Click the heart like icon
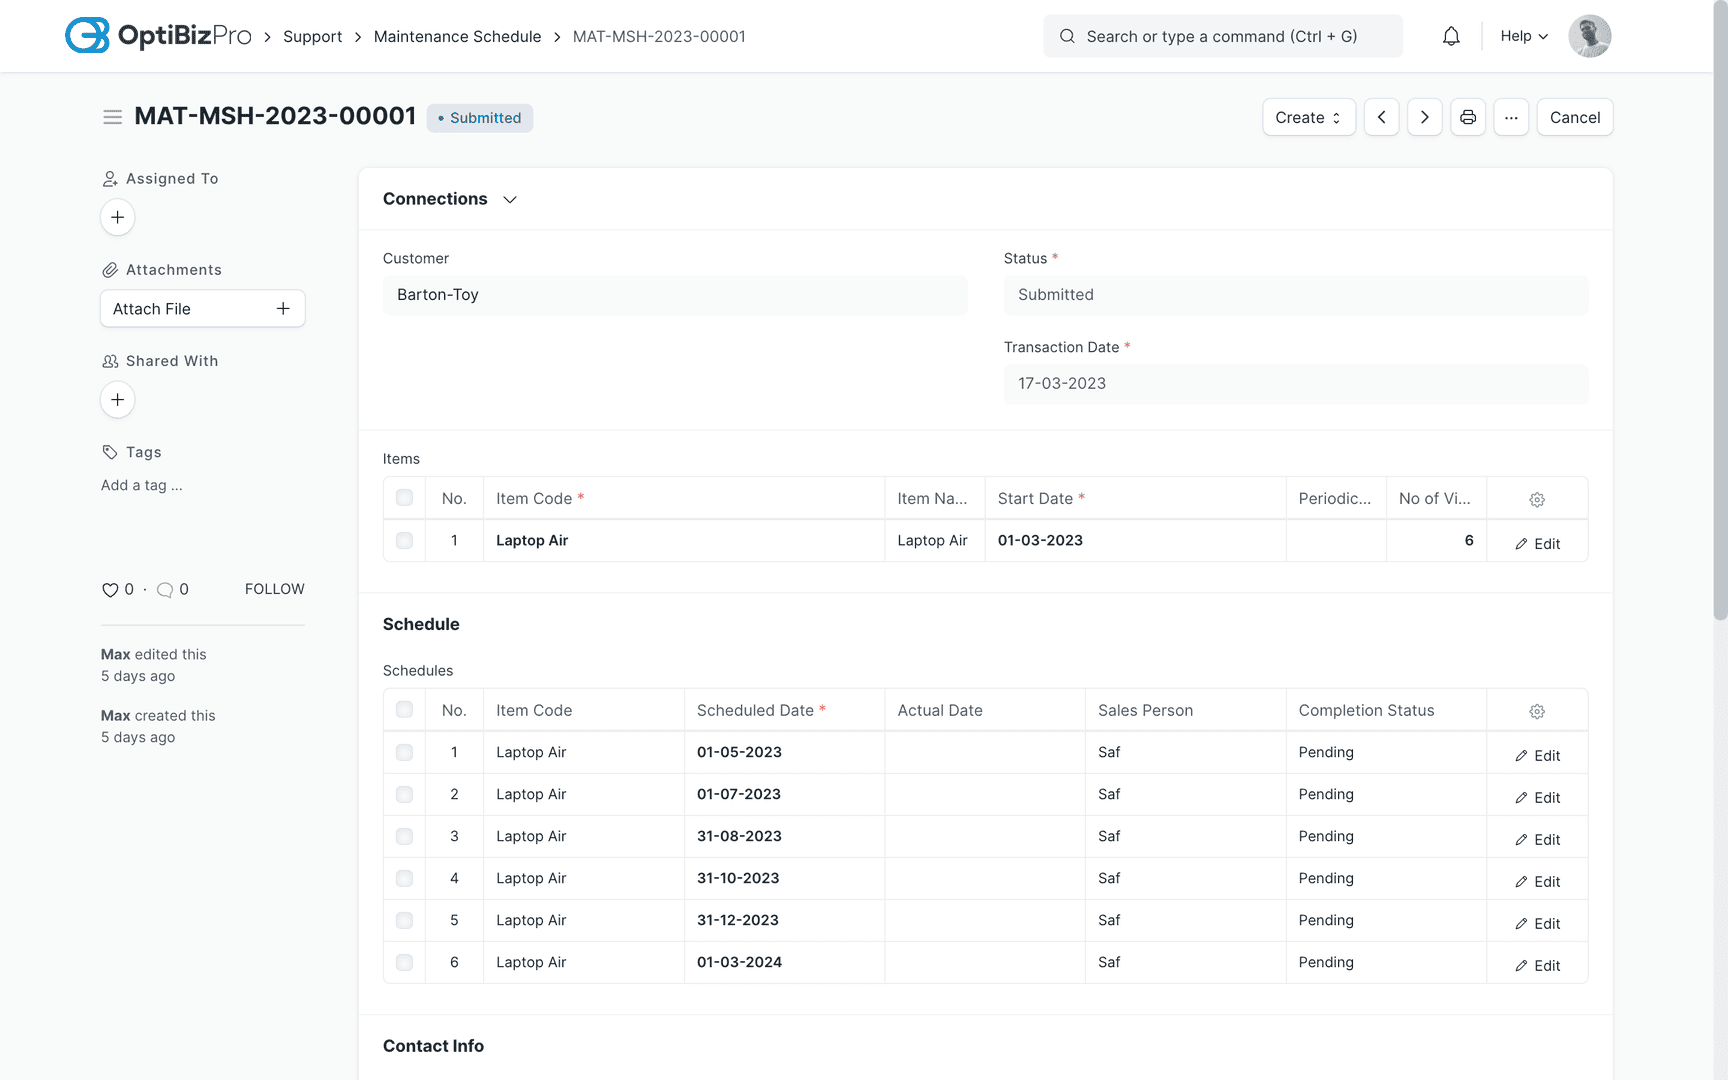The width and height of the screenshot is (1728, 1080). [x=110, y=590]
